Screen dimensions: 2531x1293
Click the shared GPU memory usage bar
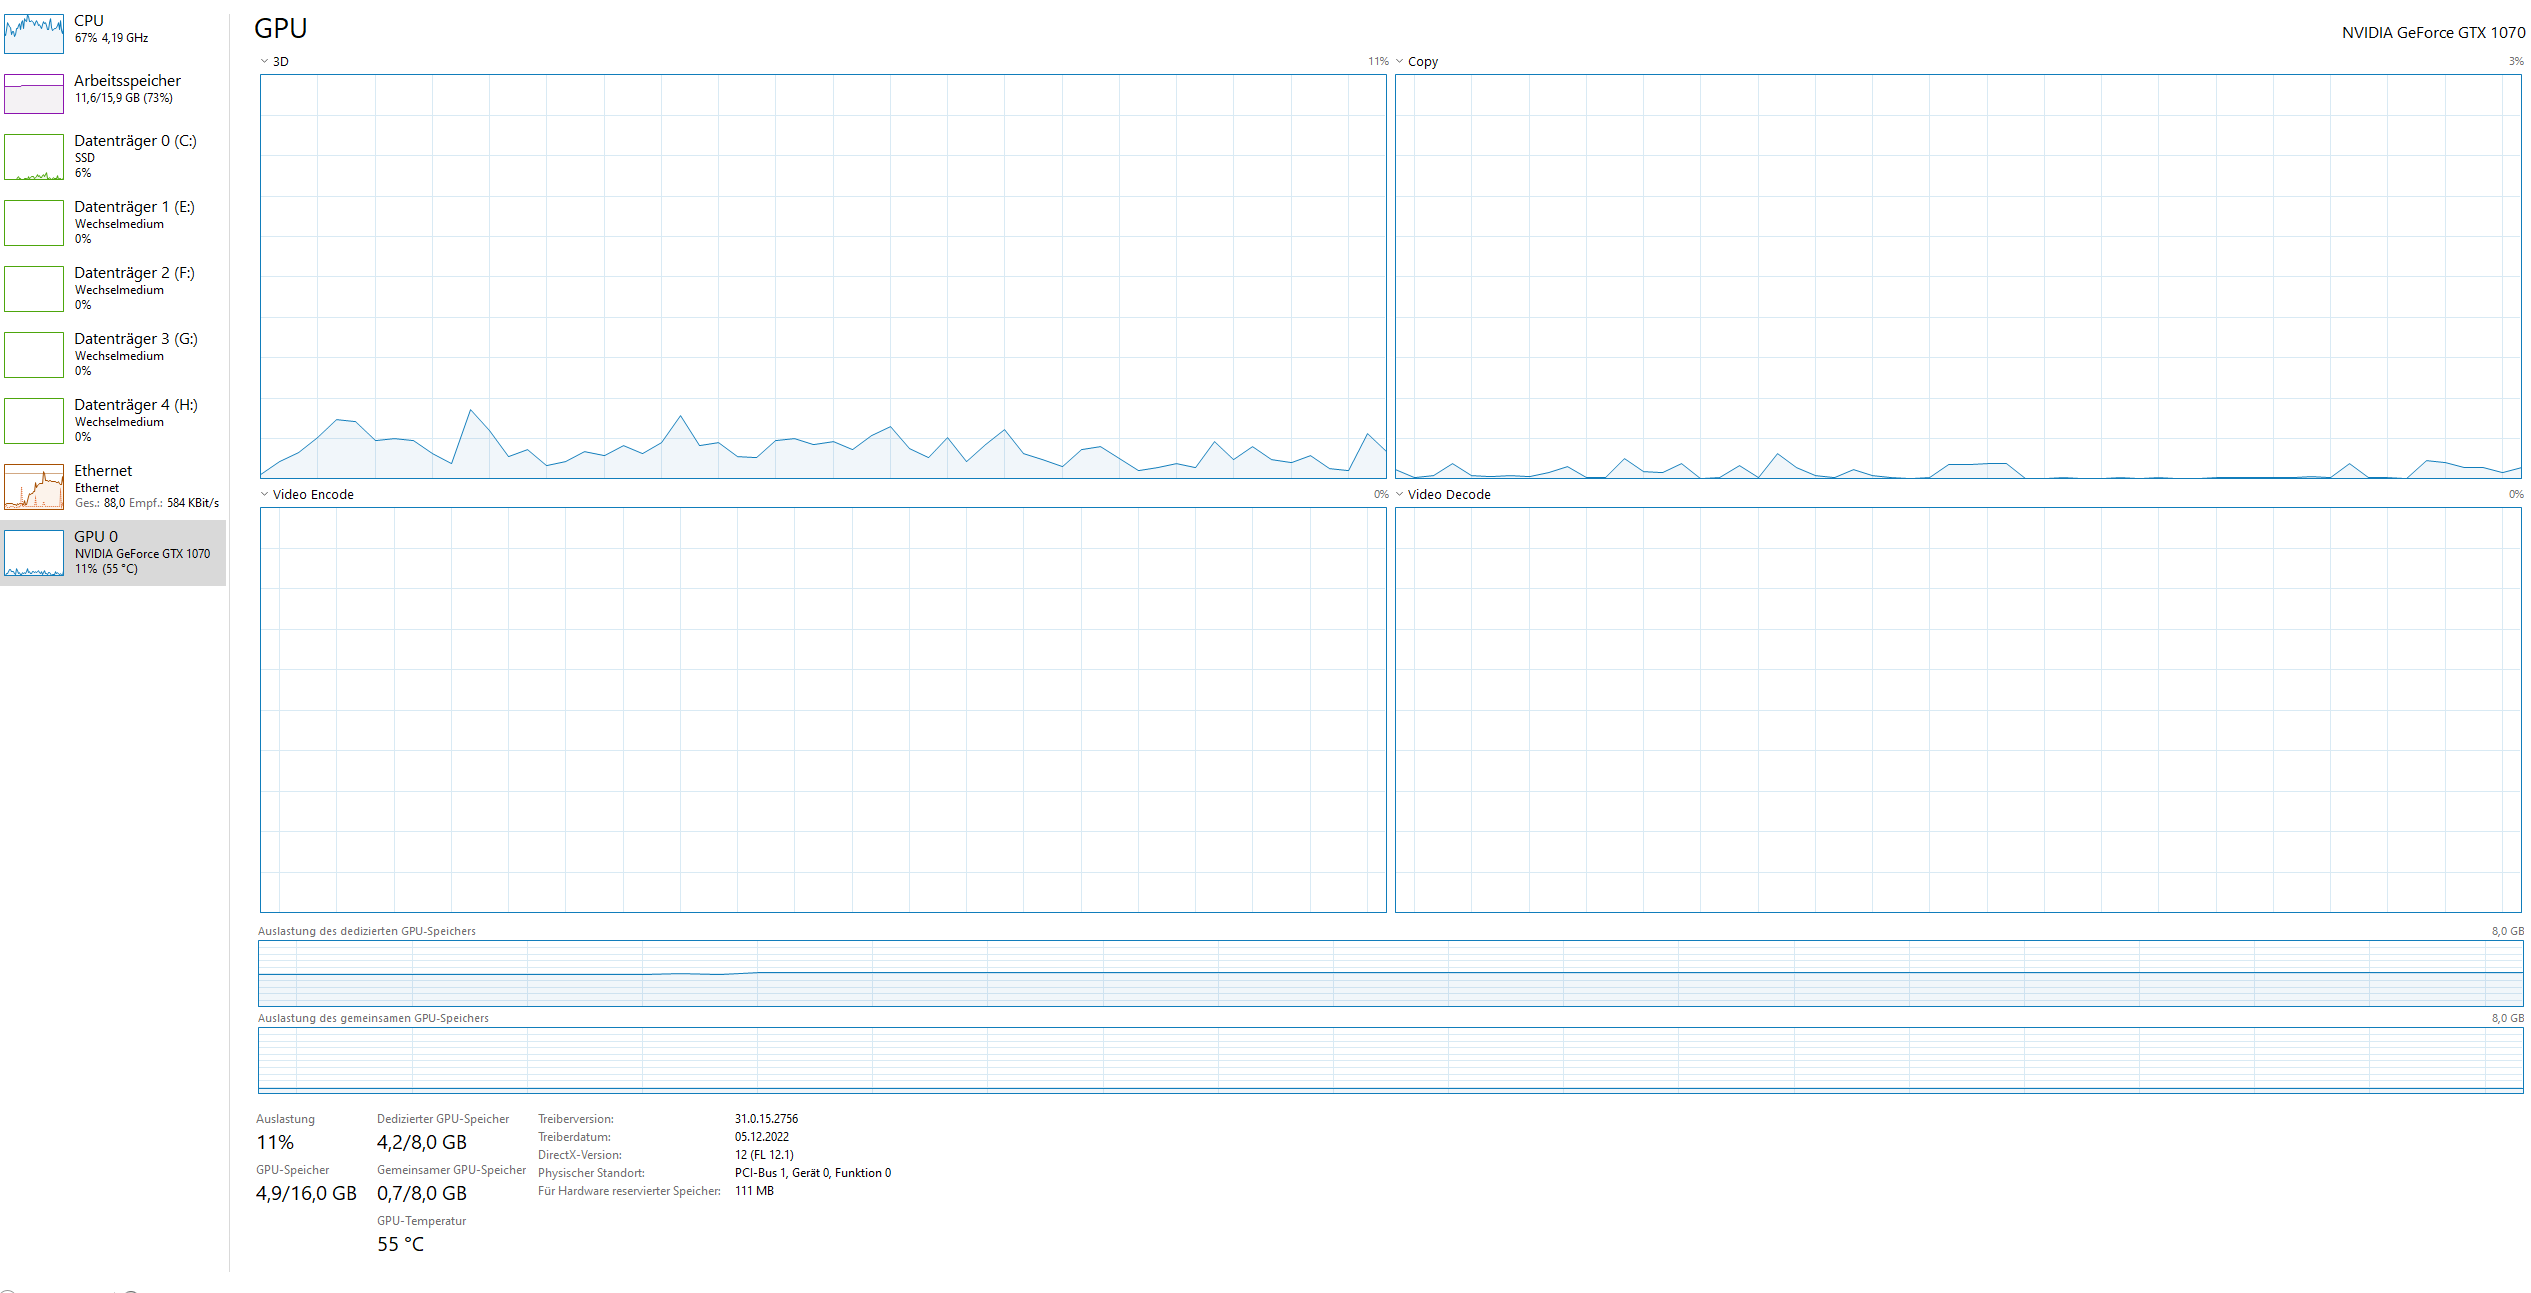1390,1060
